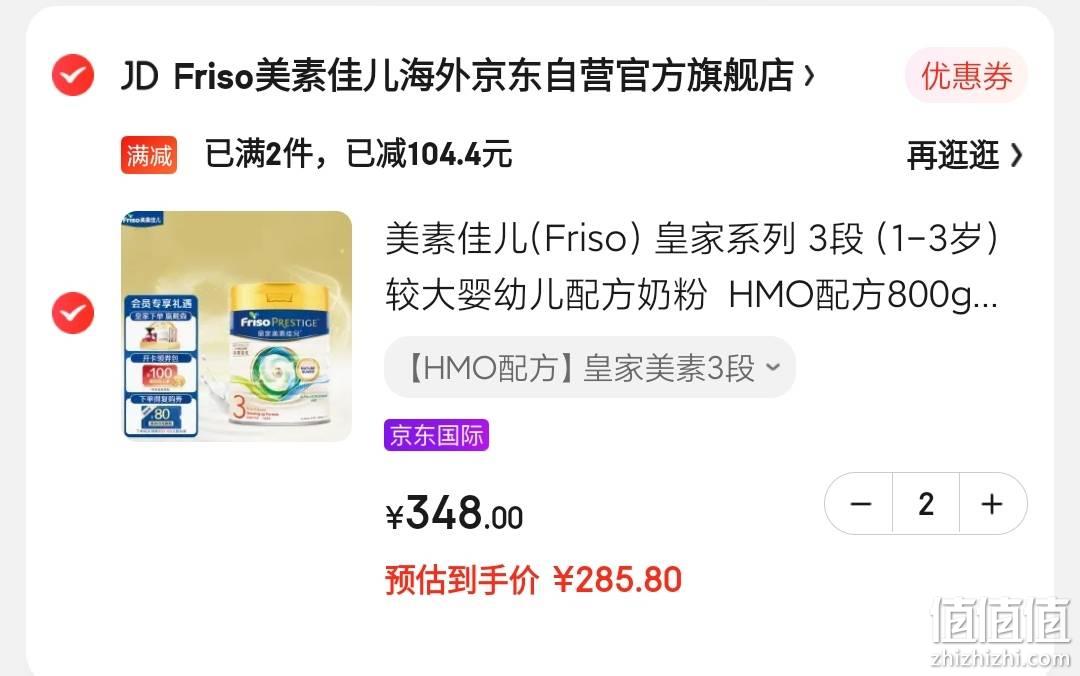Screen dimensions: 1080x676
Task: Tap the 京东国际 purple badge
Action: click(437, 435)
